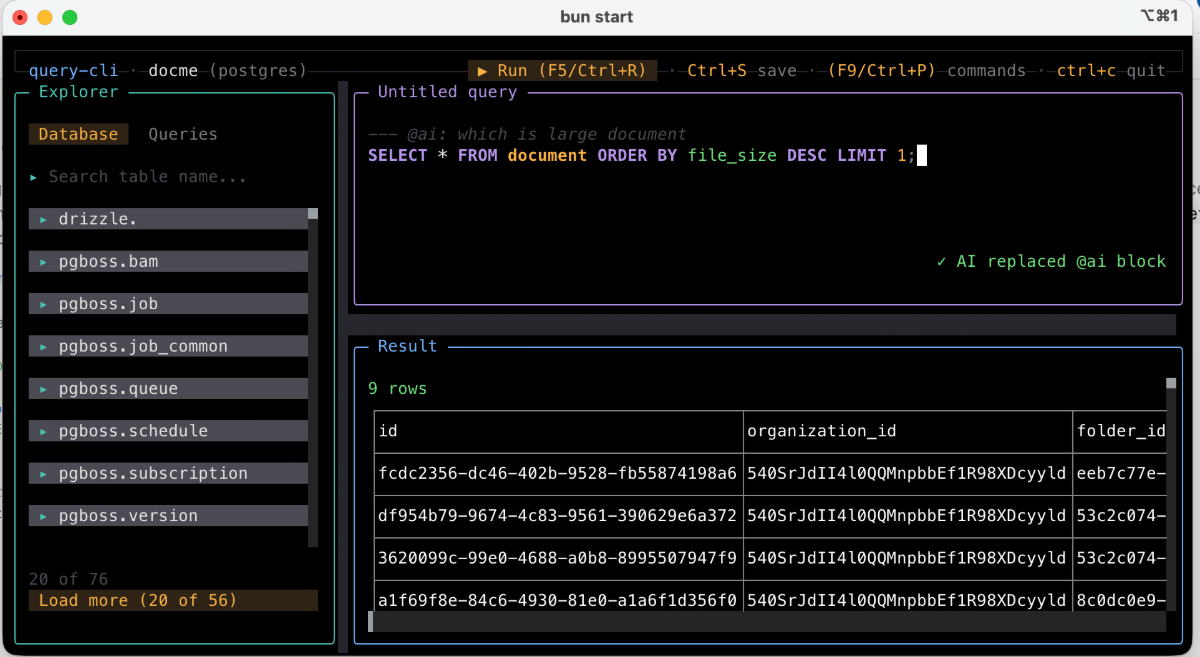Click the Run (F5/Ctrl+R) button
The height and width of the screenshot is (657, 1200).
coord(563,71)
